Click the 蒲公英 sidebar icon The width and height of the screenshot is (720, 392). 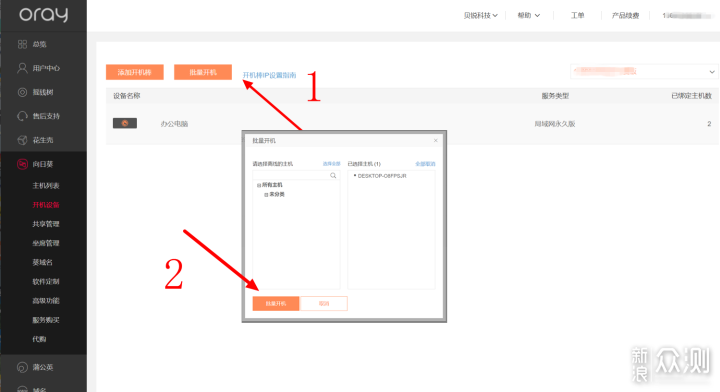22,367
